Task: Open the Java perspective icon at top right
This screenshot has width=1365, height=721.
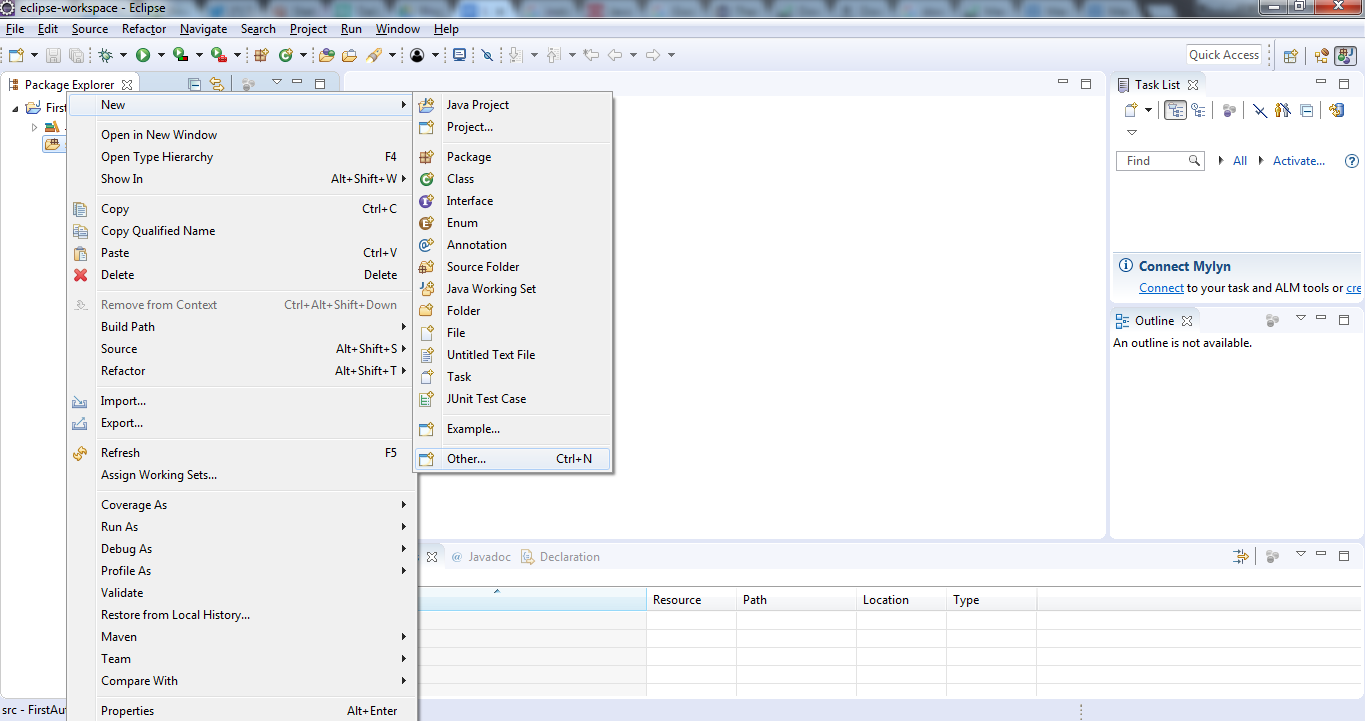Action: click(x=1345, y=56)
